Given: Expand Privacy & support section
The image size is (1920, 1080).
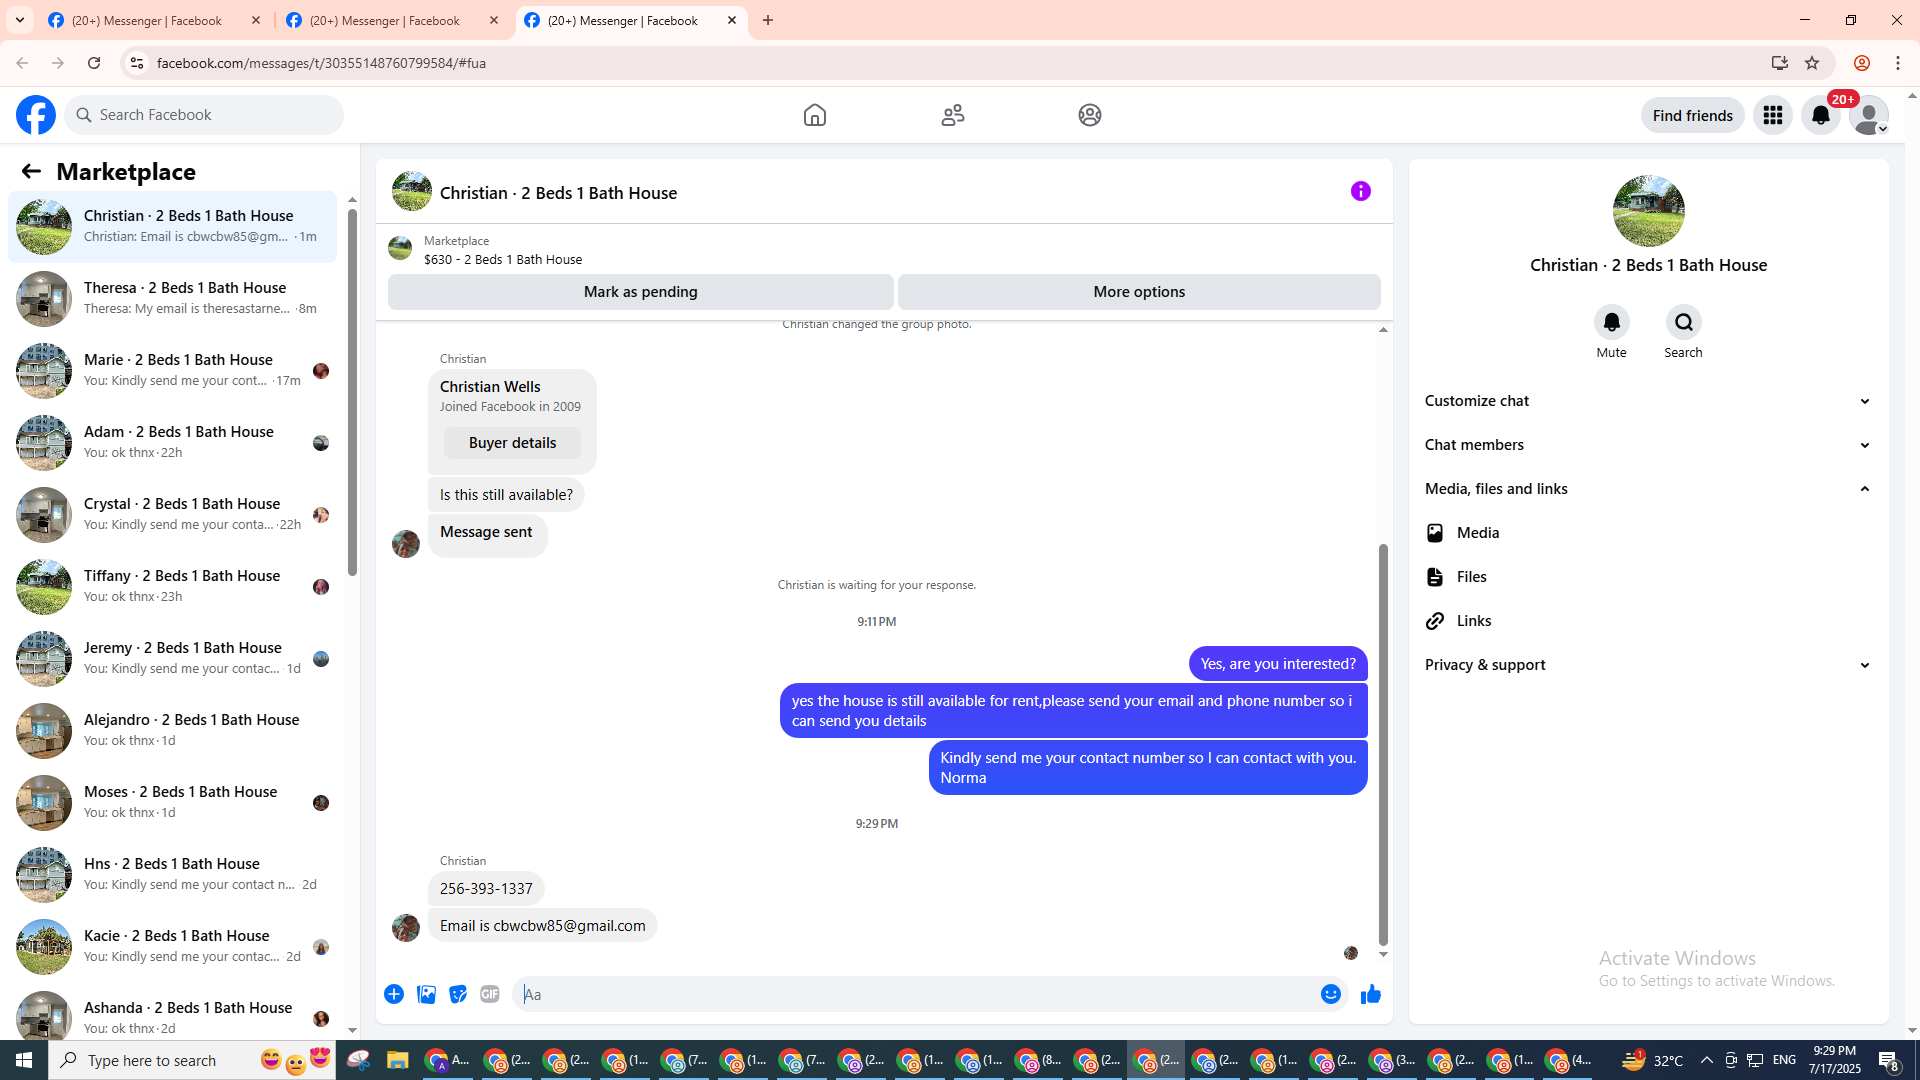Looking at the screenshot, I should click(1648, 665).
